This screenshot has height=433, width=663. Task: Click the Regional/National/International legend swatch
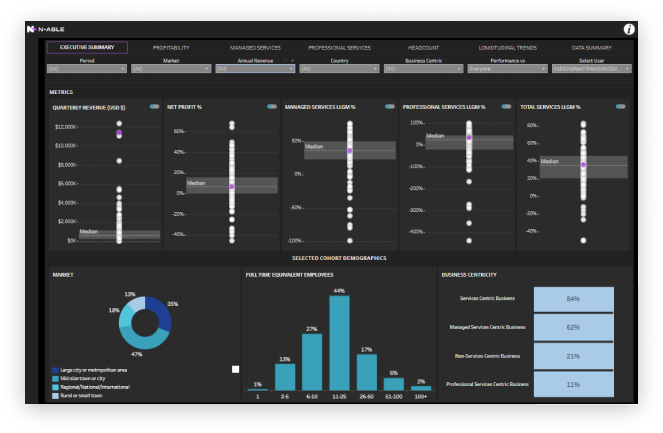tap(55, 387)
